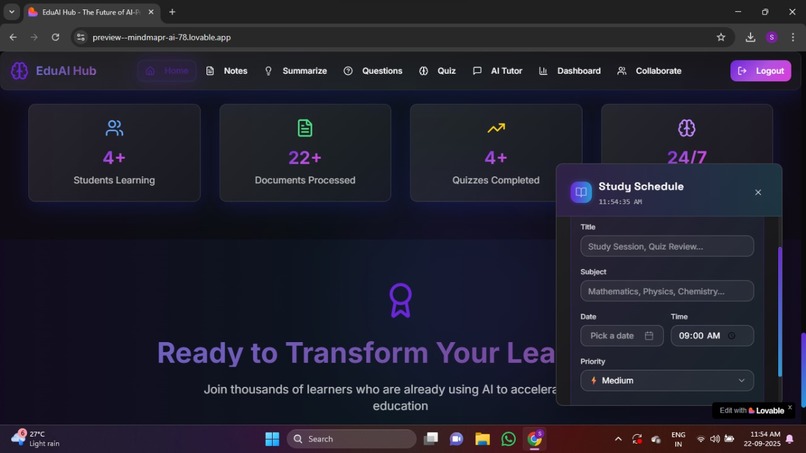The height and width of the screenshot is (453, 806).
Task: Open site information icon in address bar
Action: pos(81,37)
